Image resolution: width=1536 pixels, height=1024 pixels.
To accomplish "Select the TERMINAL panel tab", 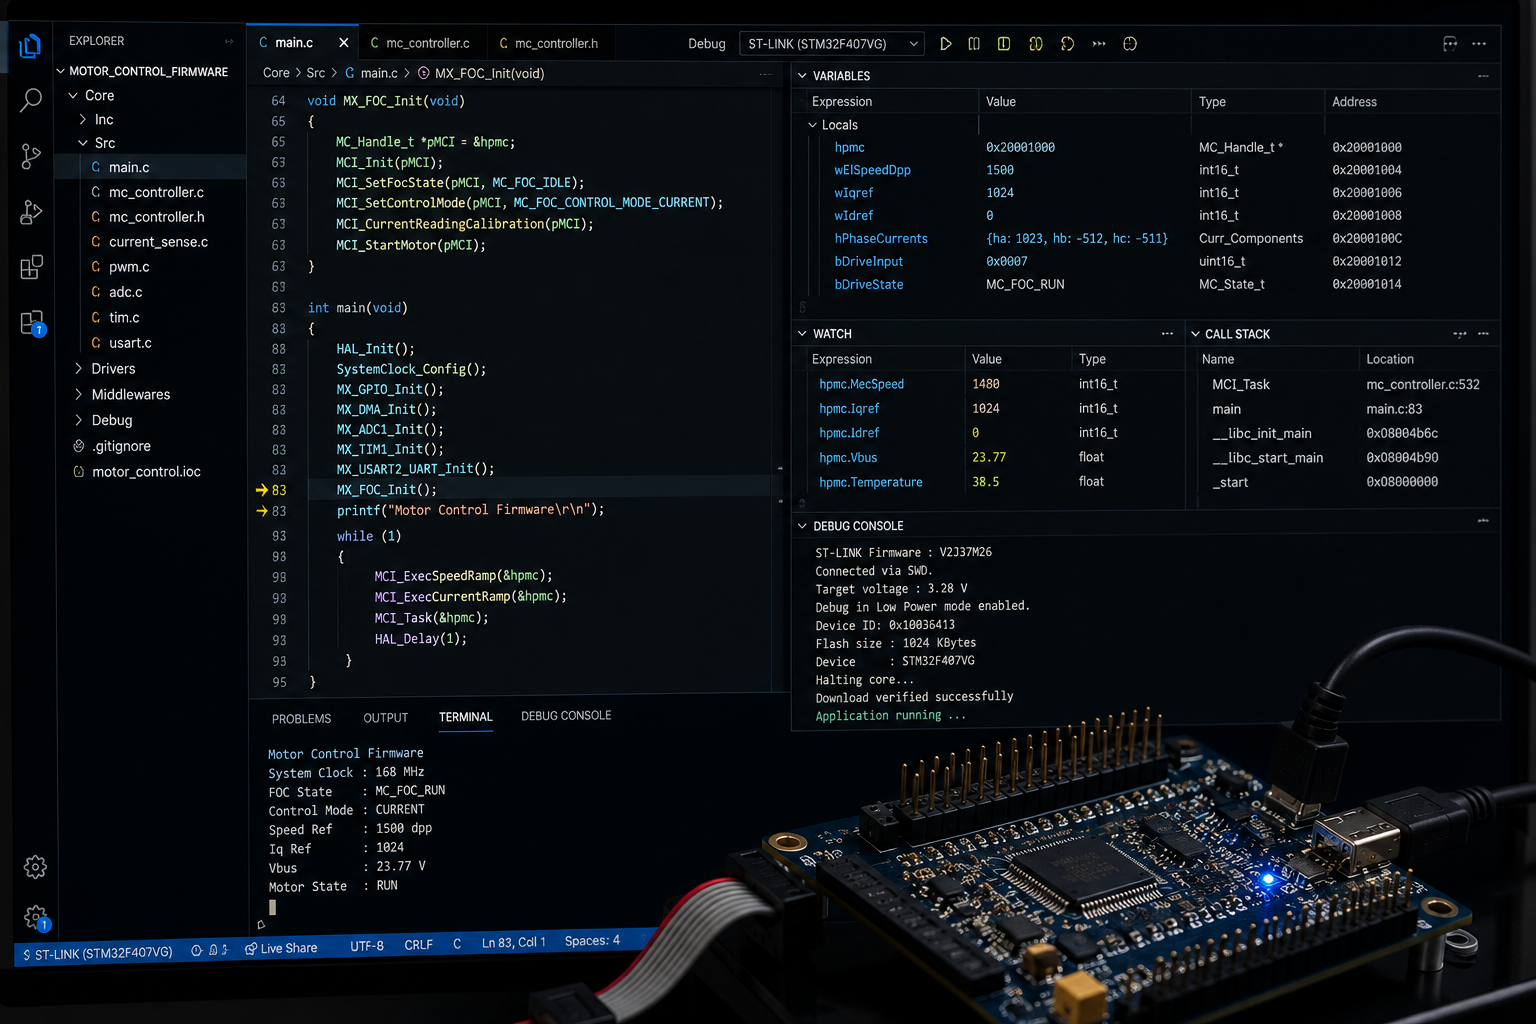I will [466, 717].
